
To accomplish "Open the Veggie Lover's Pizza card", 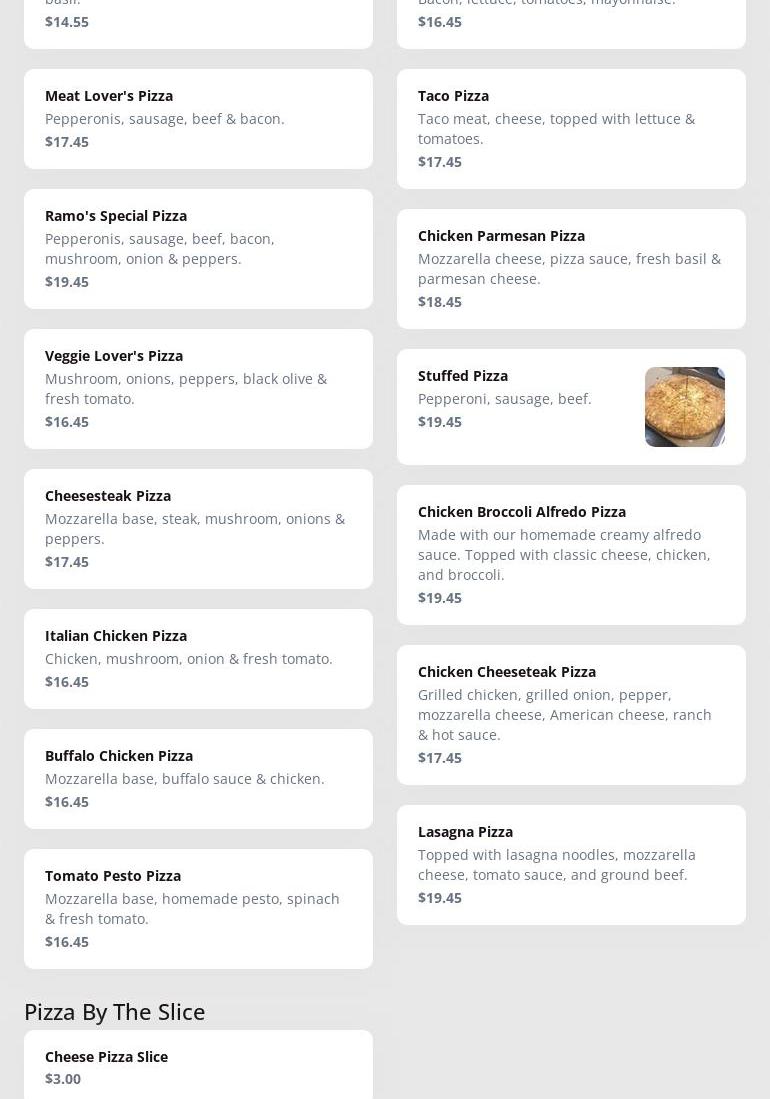I will click(198, 388).
